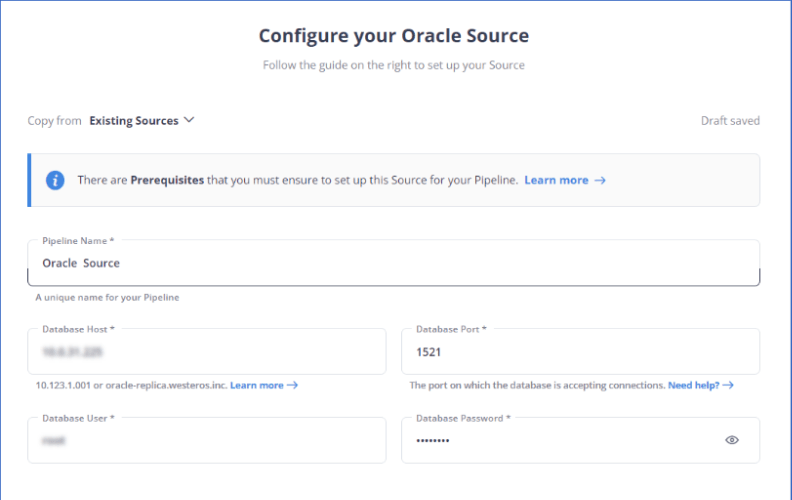Open the Need help? link

701,385
